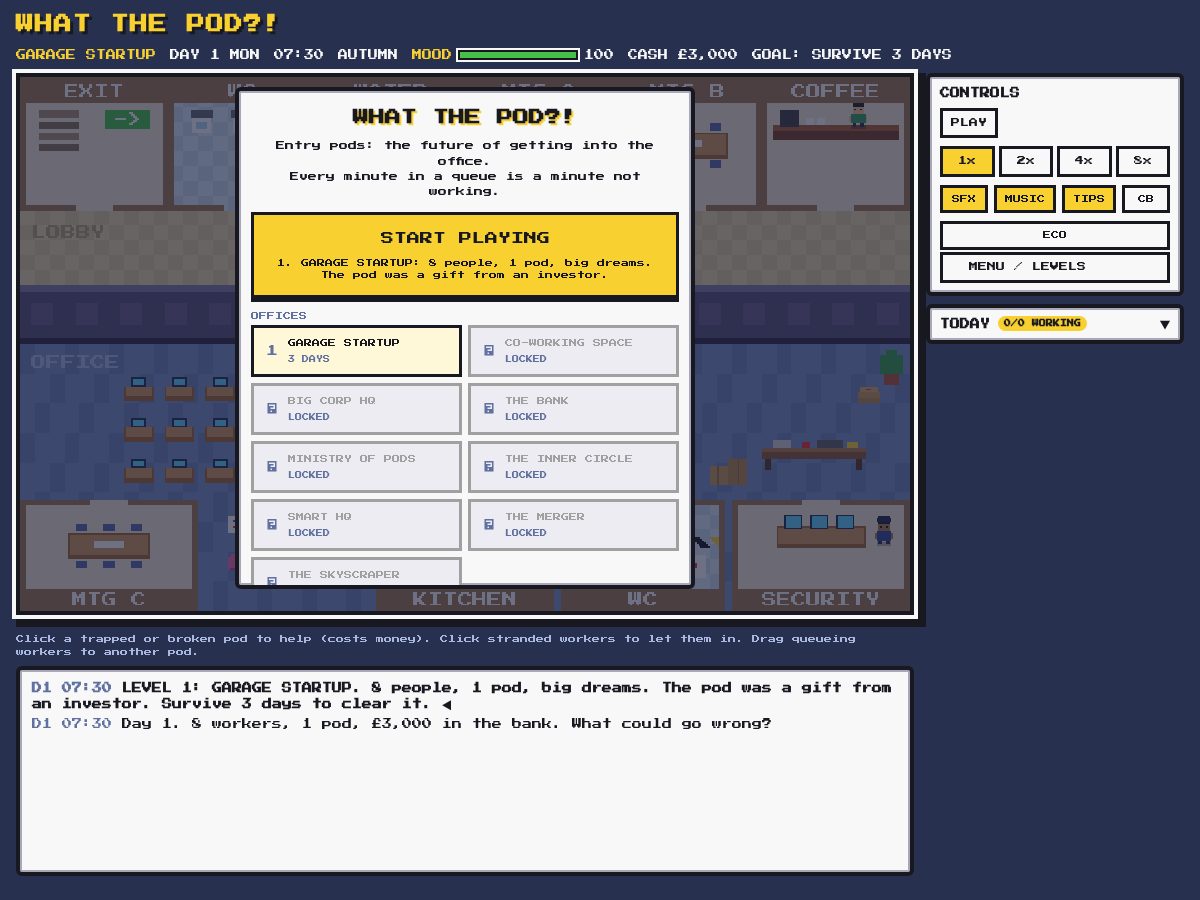Click the DAY 1 MON status text
1200x900 pixels.
pos(214,55)
